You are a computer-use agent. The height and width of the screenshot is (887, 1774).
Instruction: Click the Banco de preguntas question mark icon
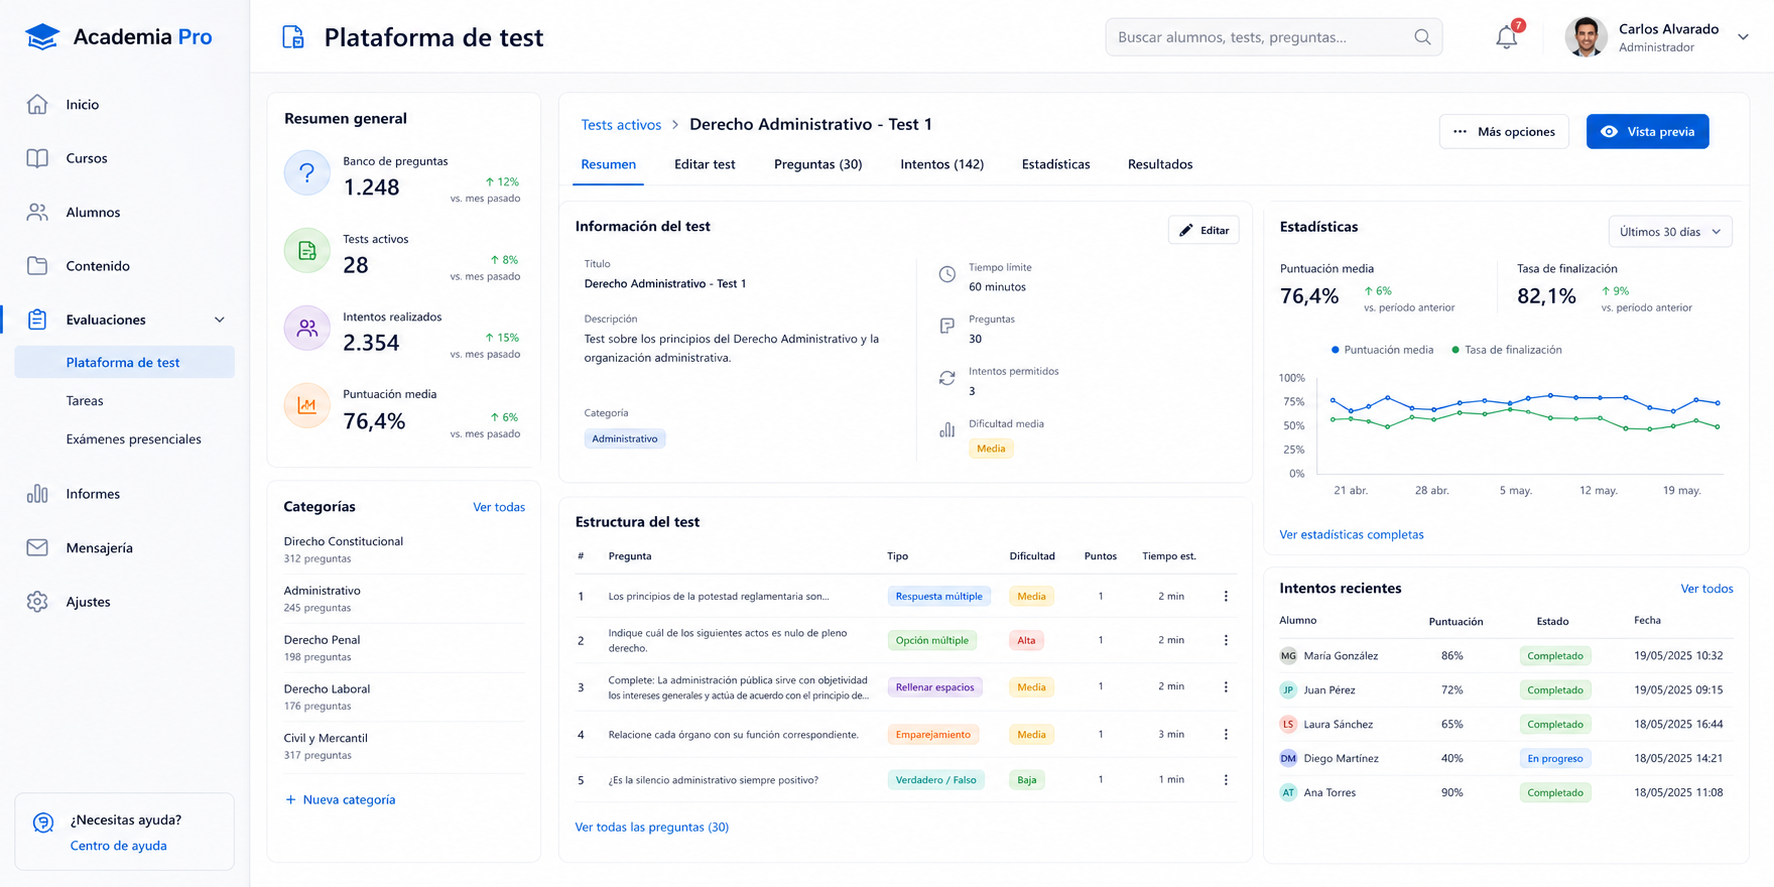[x=307, y=173]
